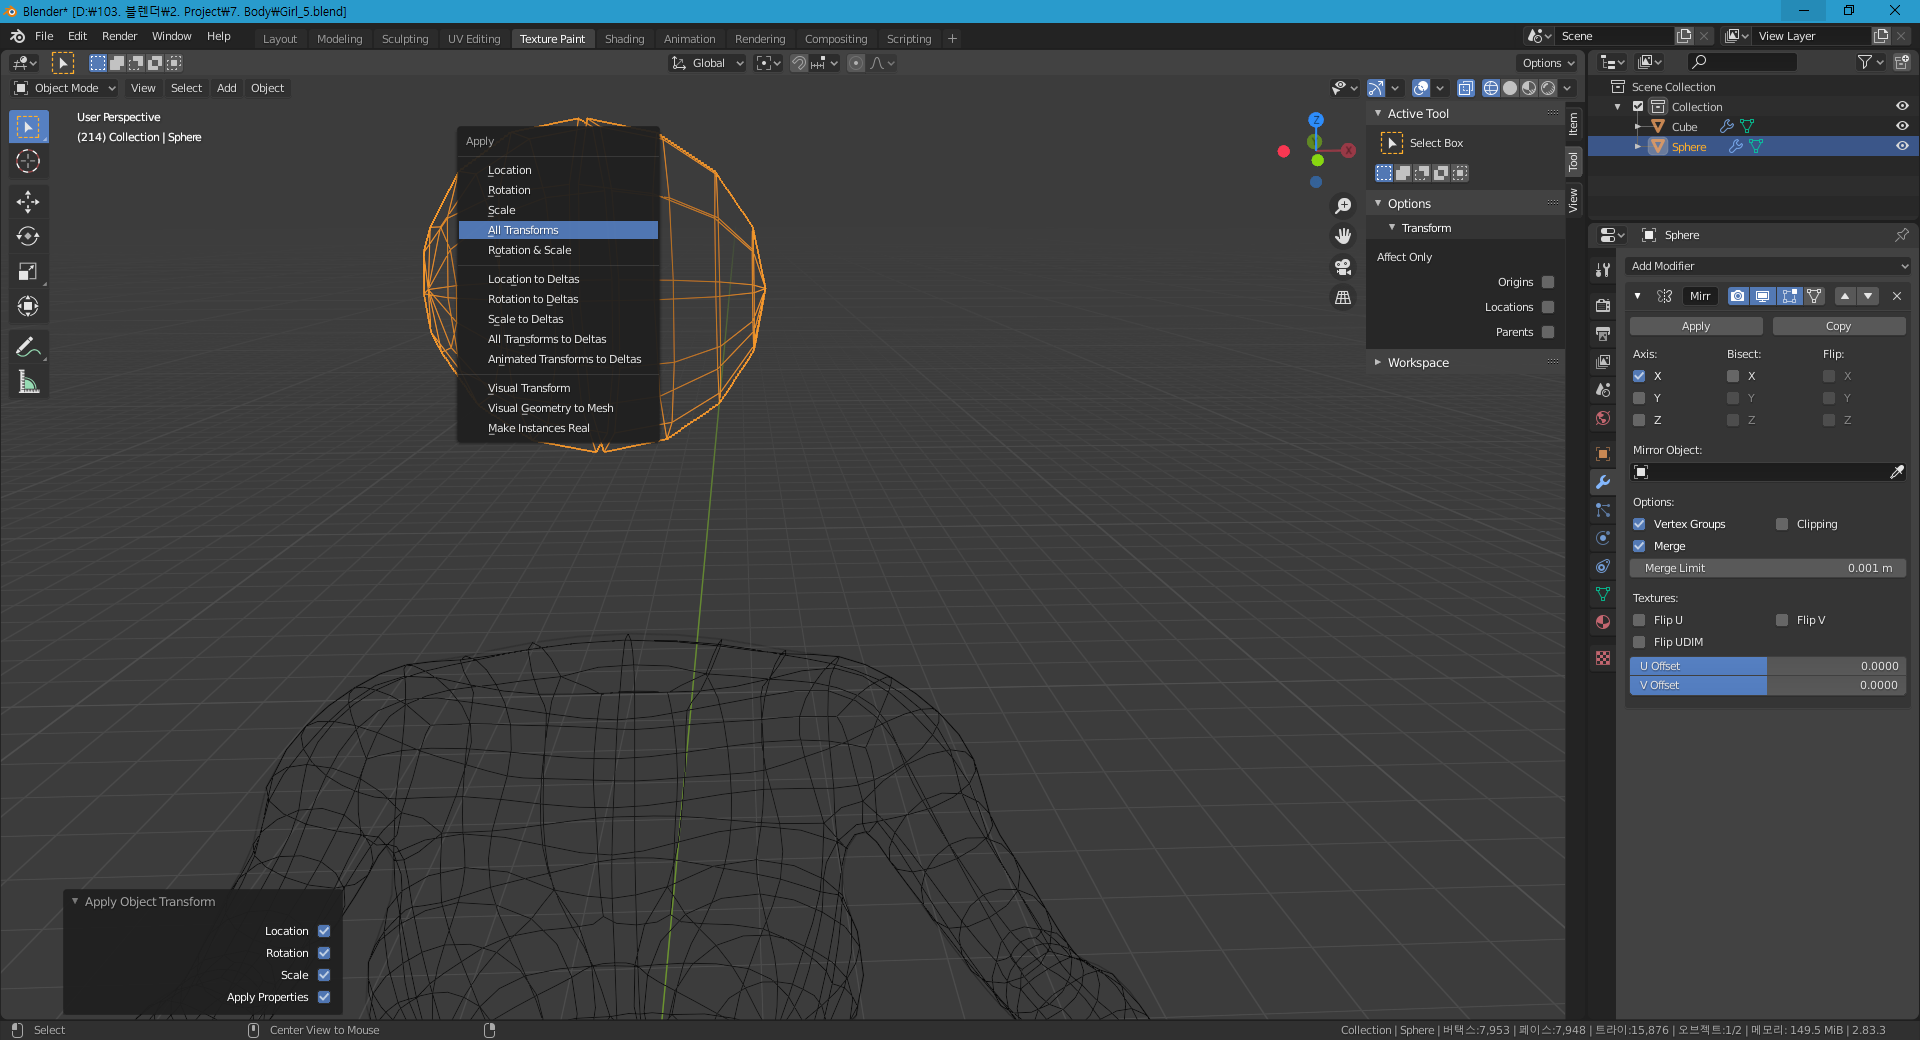Remove the Mirror modifier with X
The height and width of the screenshot is (1040, 1920).
(x=1897, y=296)
